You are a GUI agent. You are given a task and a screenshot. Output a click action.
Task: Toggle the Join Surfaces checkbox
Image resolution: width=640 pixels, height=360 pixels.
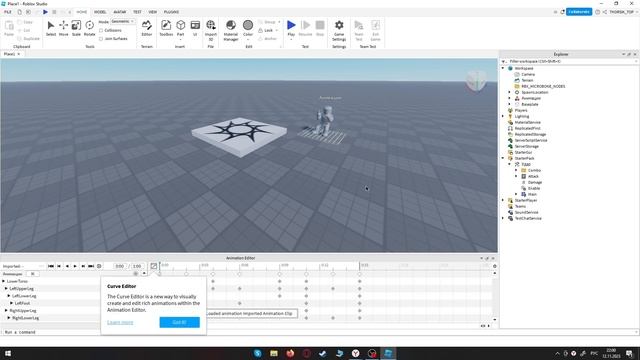tap(101, 39)
